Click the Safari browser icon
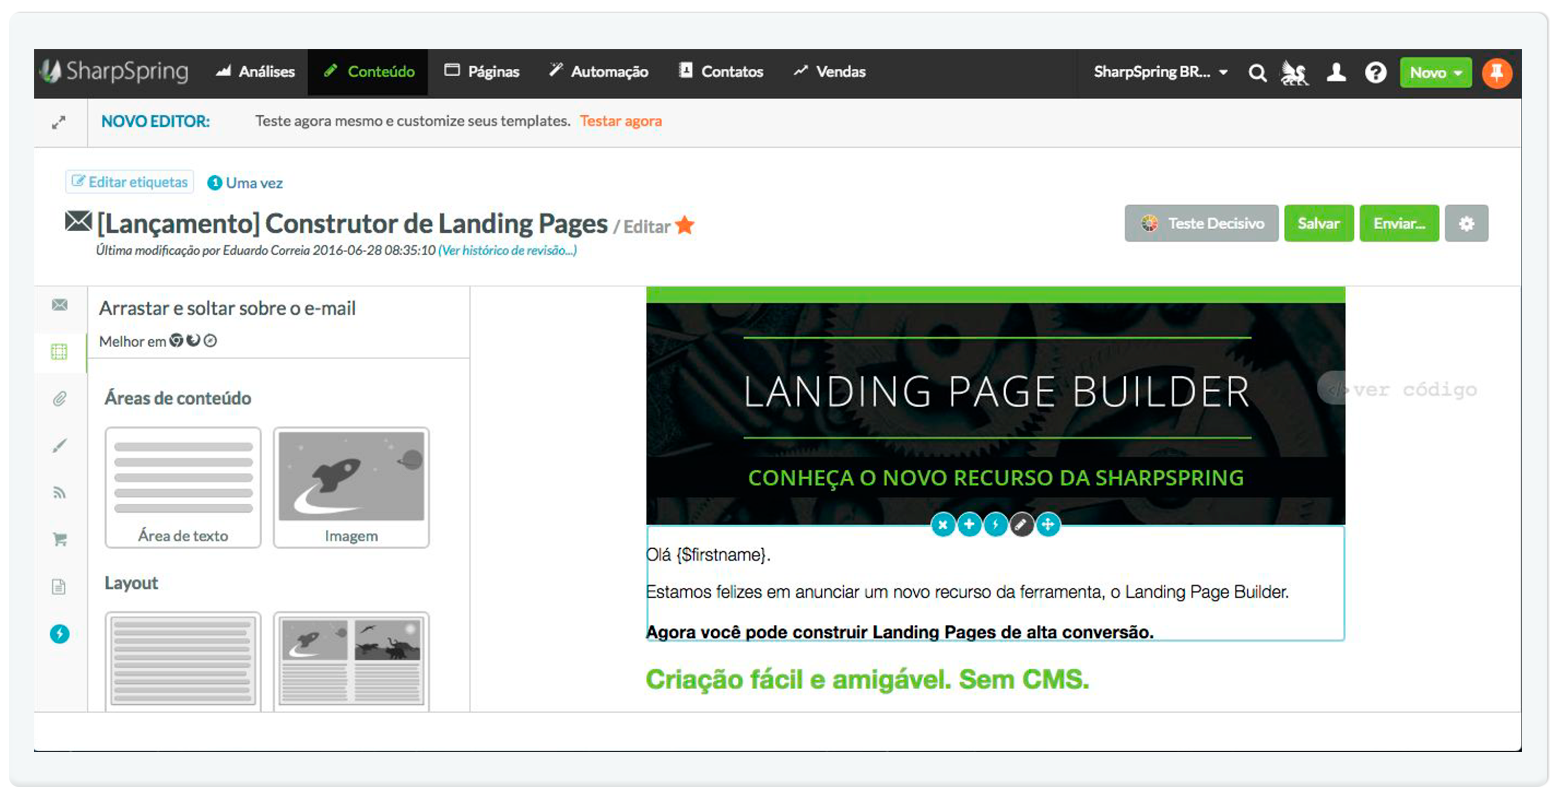This screenshot has width=1556, height=800. click(x=210, y=341)
